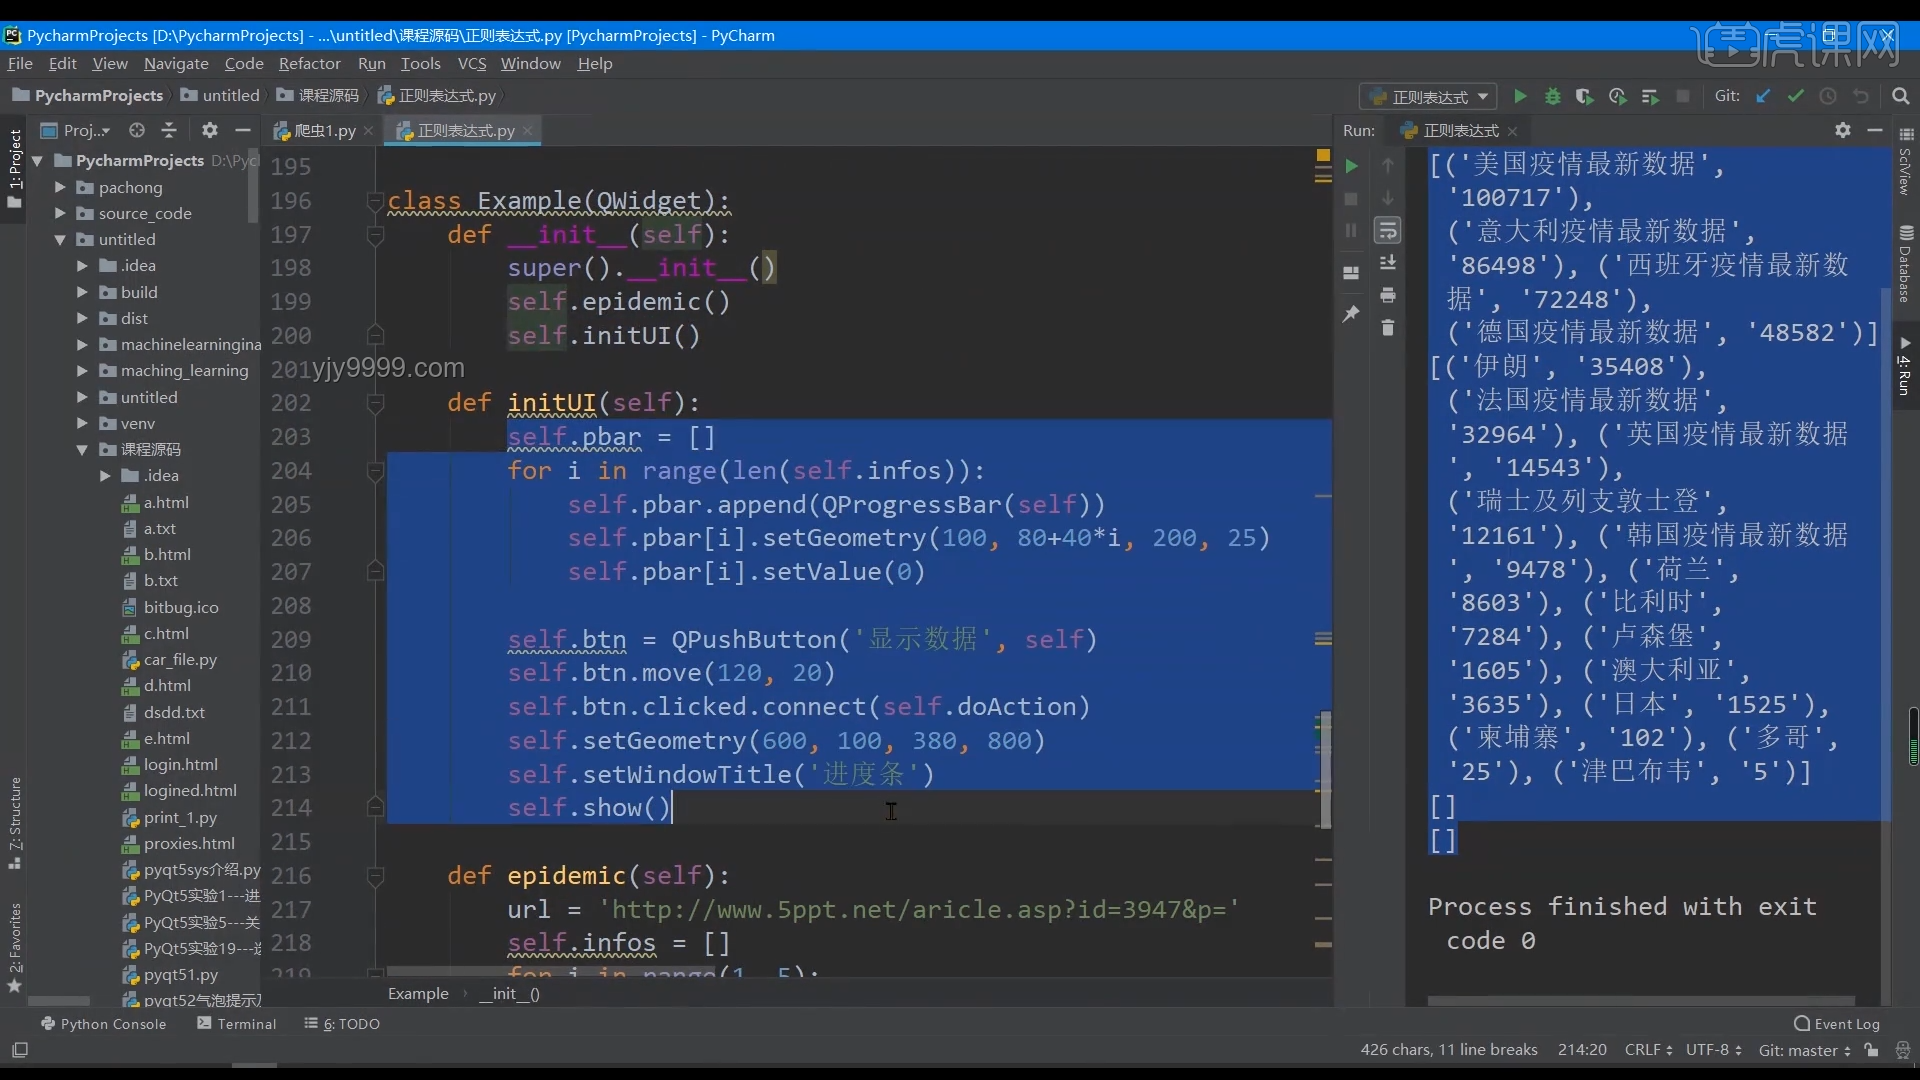Pin the Run tab
This screenshot has height=1080, width=1920.
coord(1351,314)
